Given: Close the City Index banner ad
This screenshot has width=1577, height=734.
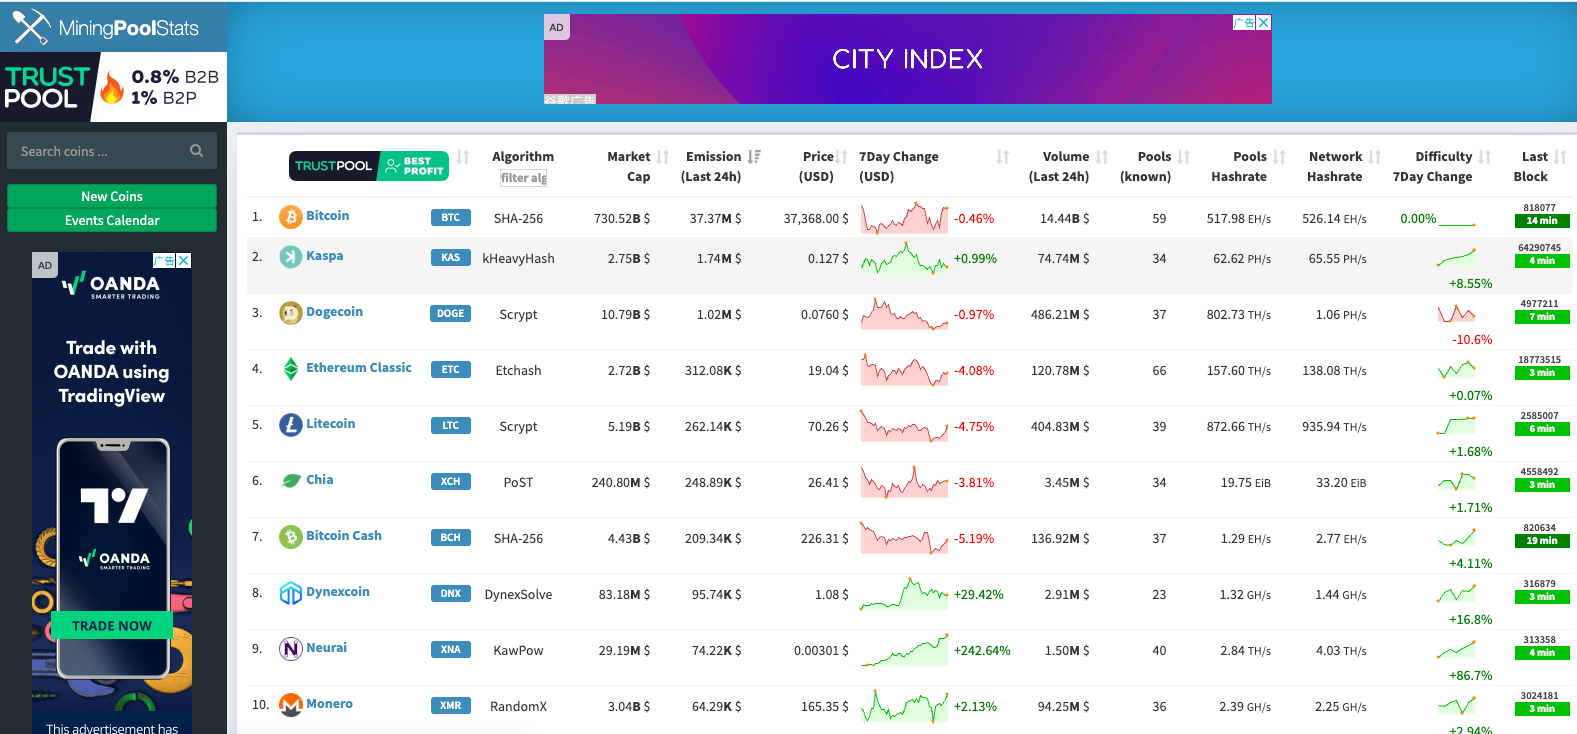Looking at the screenshot, I should tap(1264, 22).
